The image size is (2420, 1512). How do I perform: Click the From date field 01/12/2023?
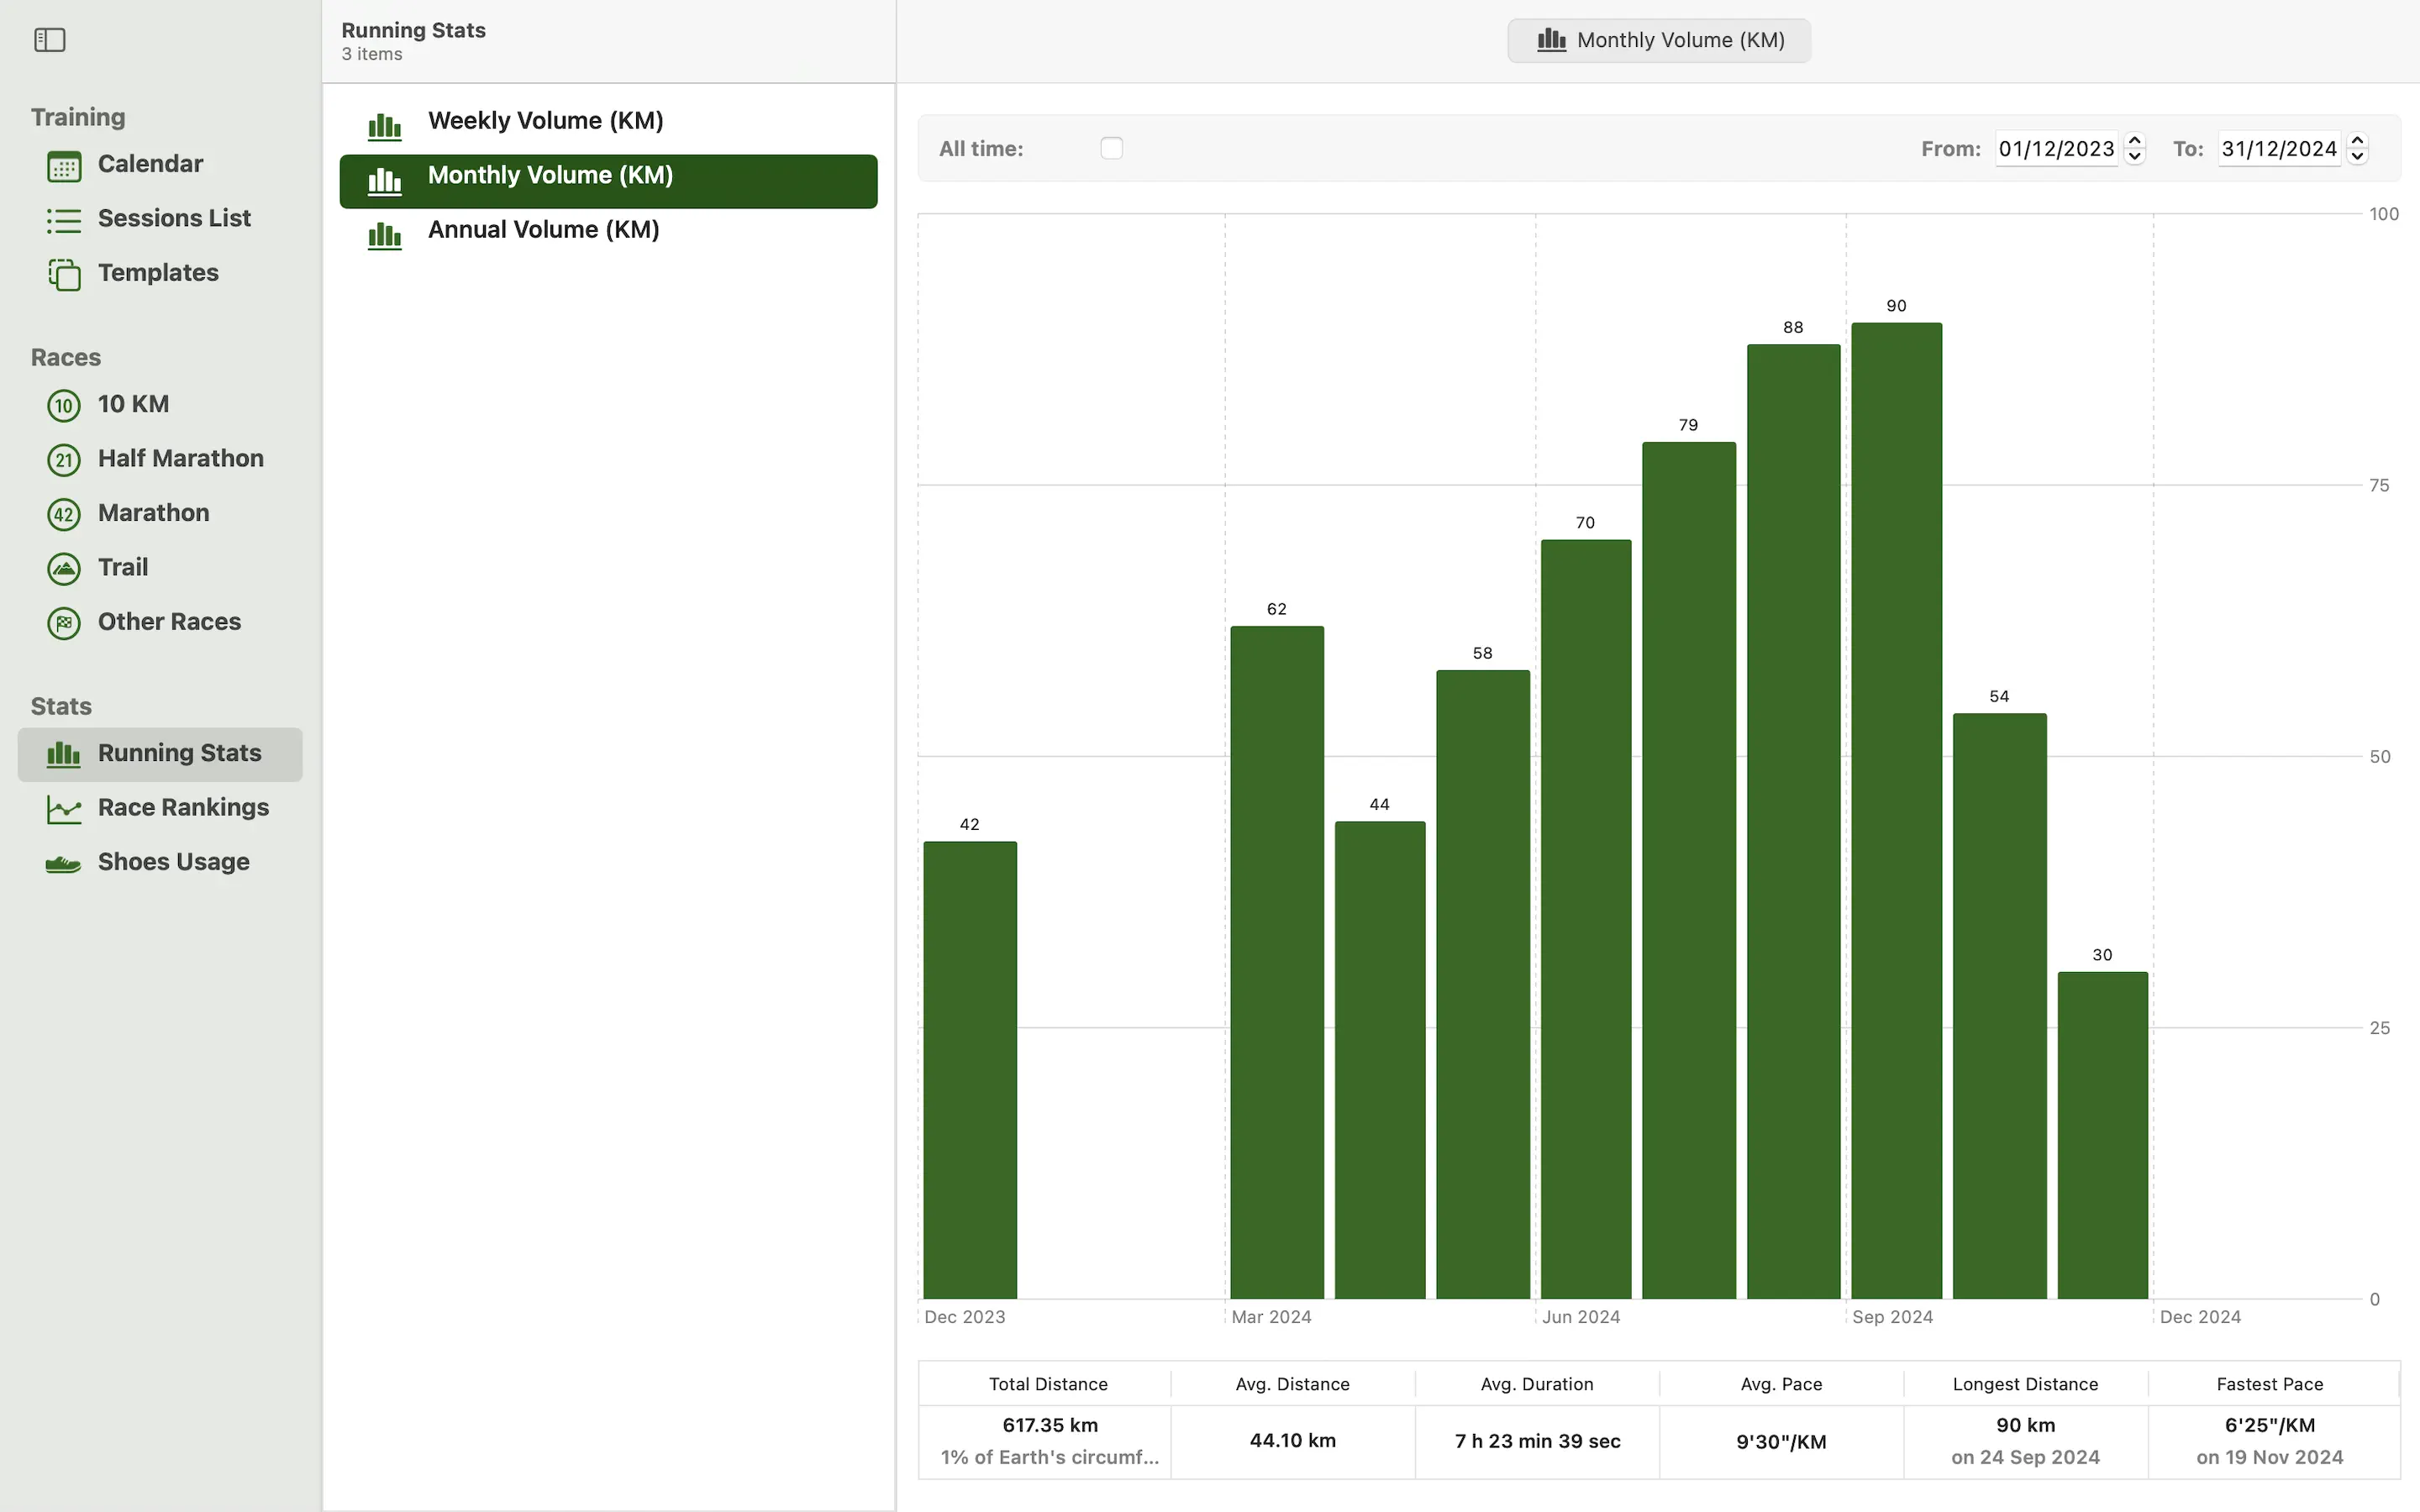[2056, 149]
